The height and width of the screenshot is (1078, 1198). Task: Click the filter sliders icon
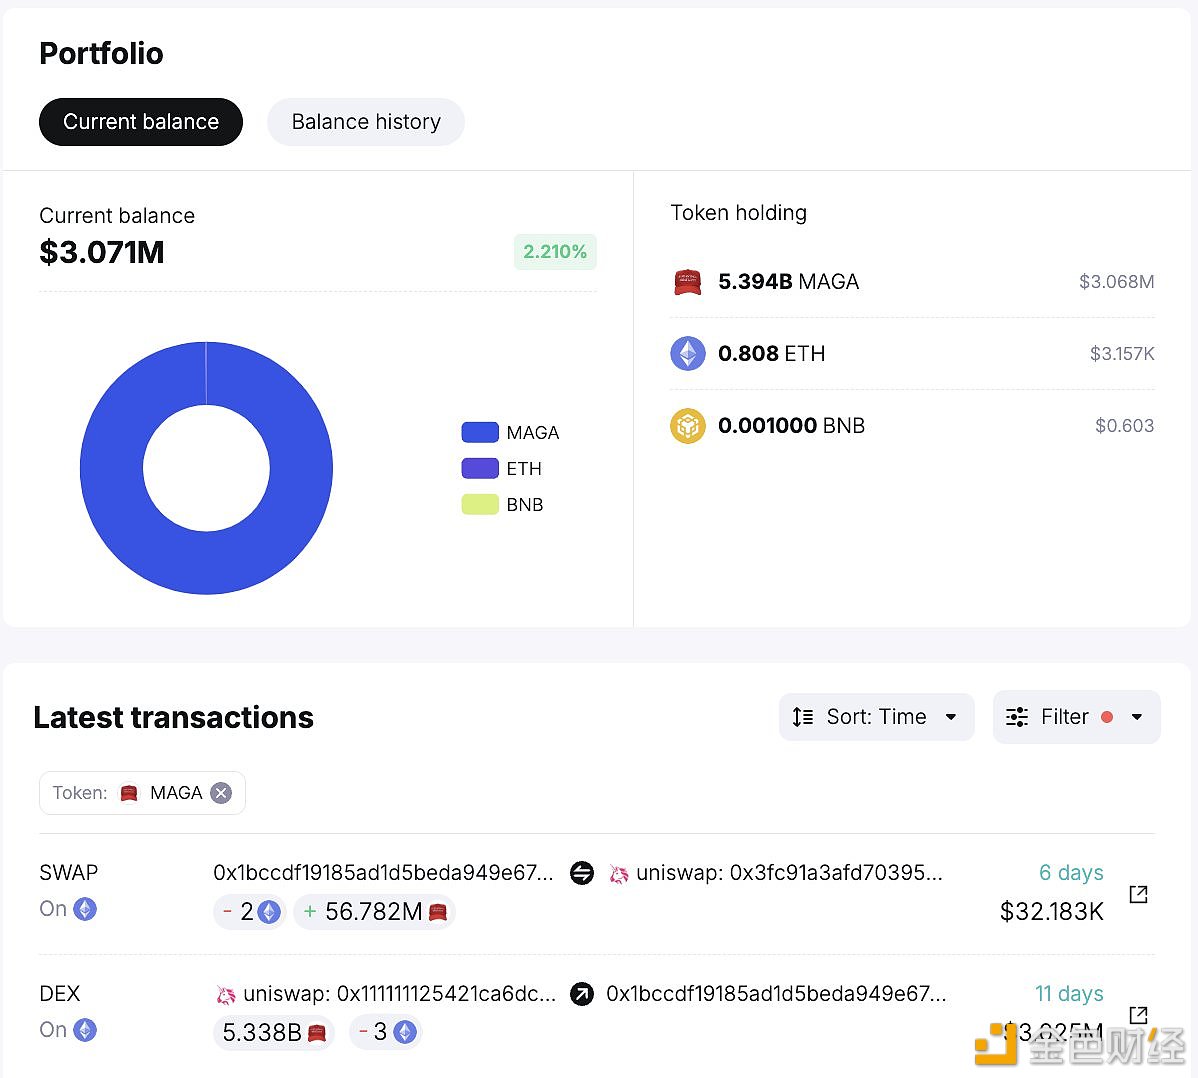pos(1017,717)
